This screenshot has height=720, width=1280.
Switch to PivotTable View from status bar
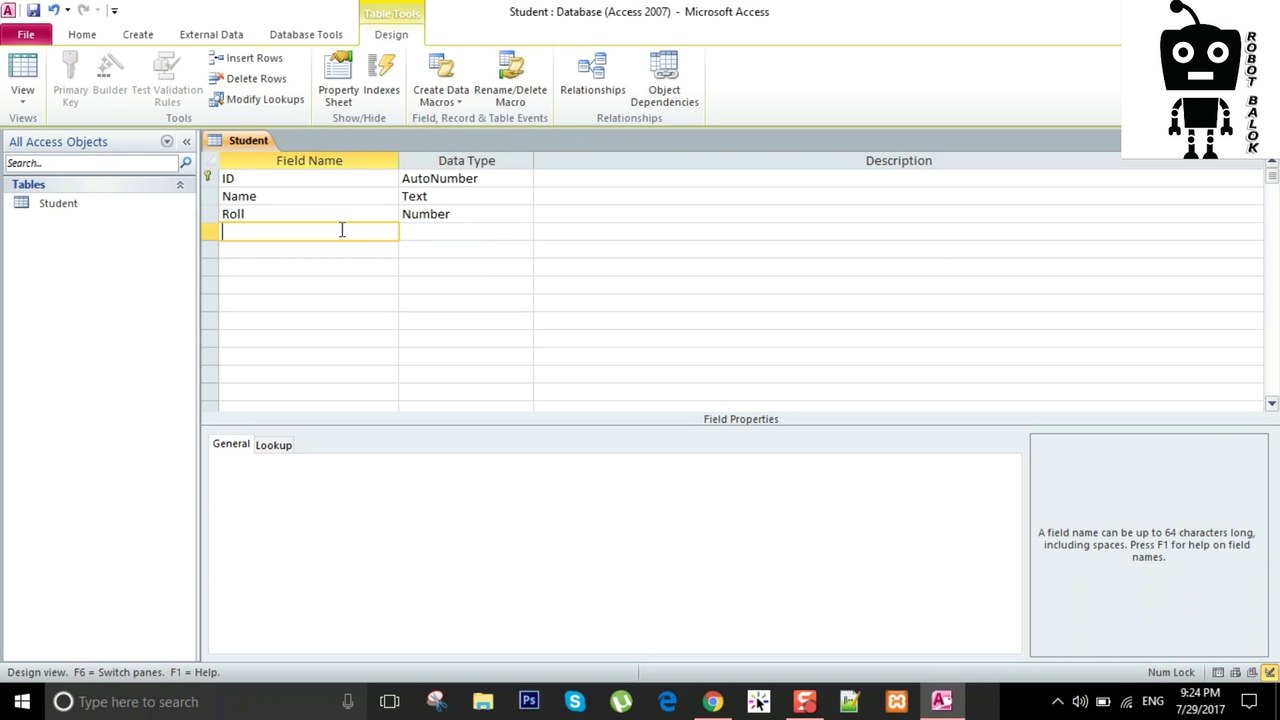click(x=1236, y=672)
